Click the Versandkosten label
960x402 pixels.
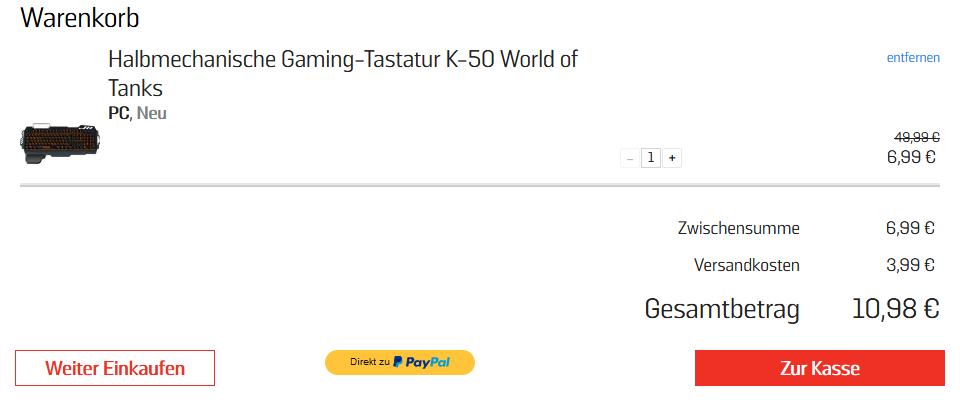point(746,266)
